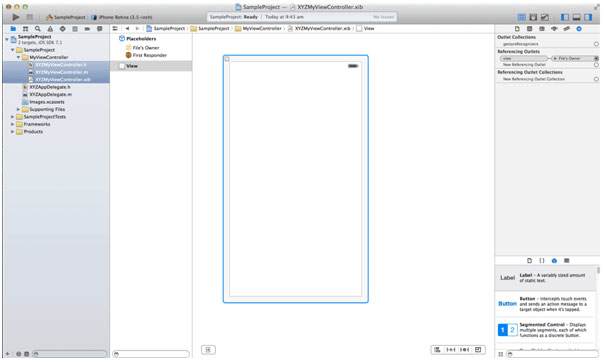
Task: Open the Symbol navigator tab icon
Action: click(25, 29)
